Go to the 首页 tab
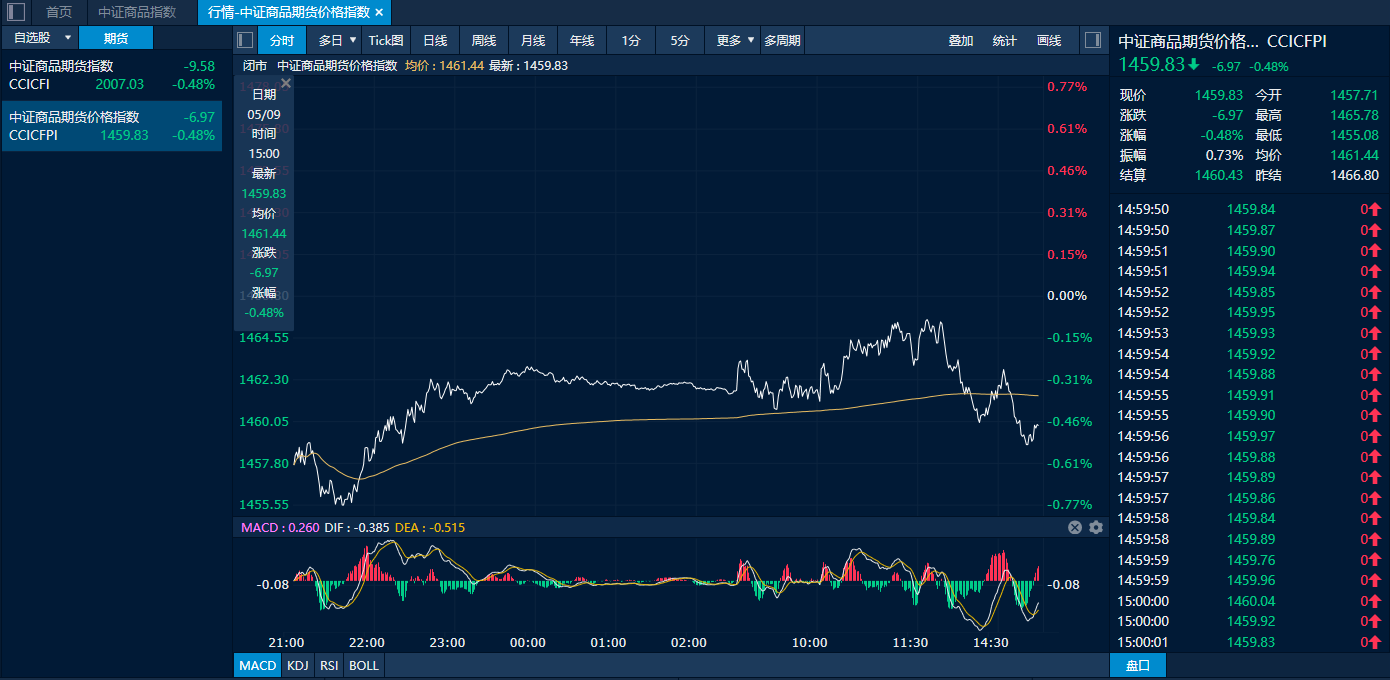Image resolution: width=1390 pixels, height=680 pixels. click(x=59, y=12)
